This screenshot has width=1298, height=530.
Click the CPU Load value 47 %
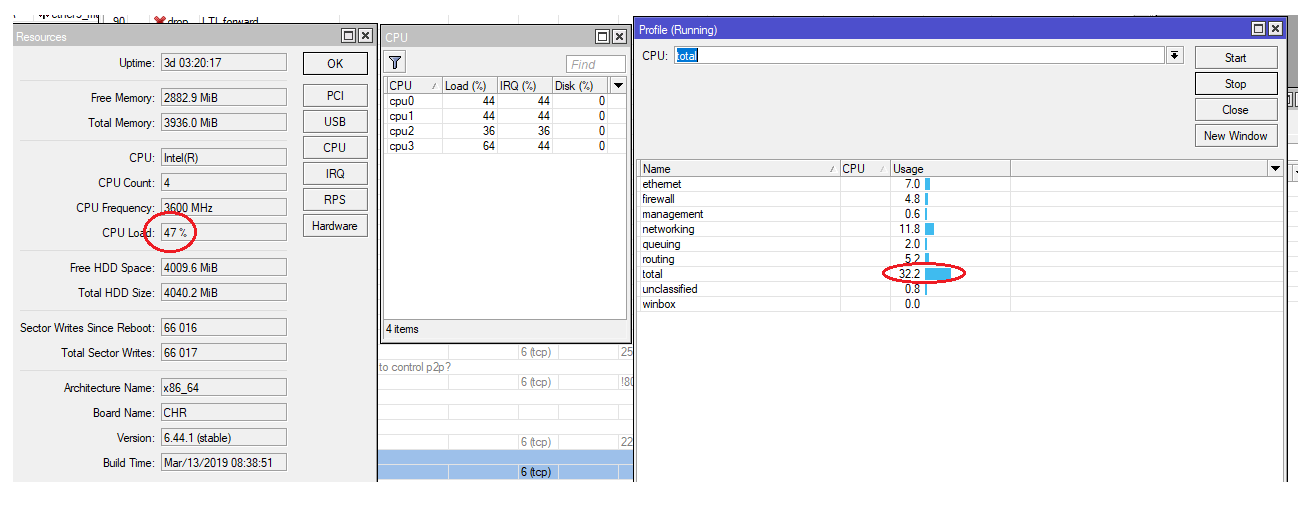(224, 232)
